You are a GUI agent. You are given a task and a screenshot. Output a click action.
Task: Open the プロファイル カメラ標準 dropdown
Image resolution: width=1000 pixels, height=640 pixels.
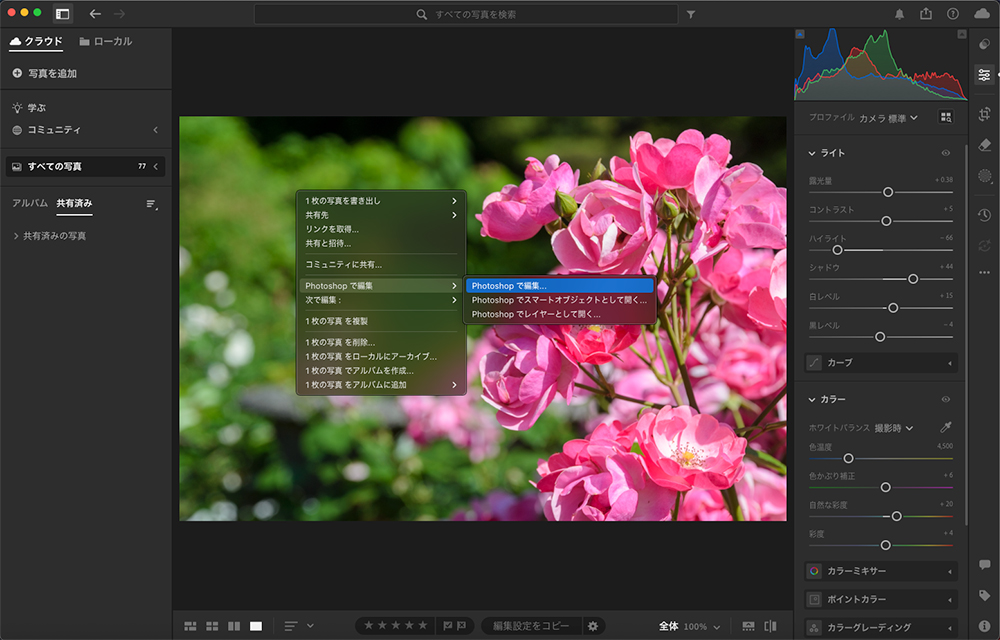888,118
